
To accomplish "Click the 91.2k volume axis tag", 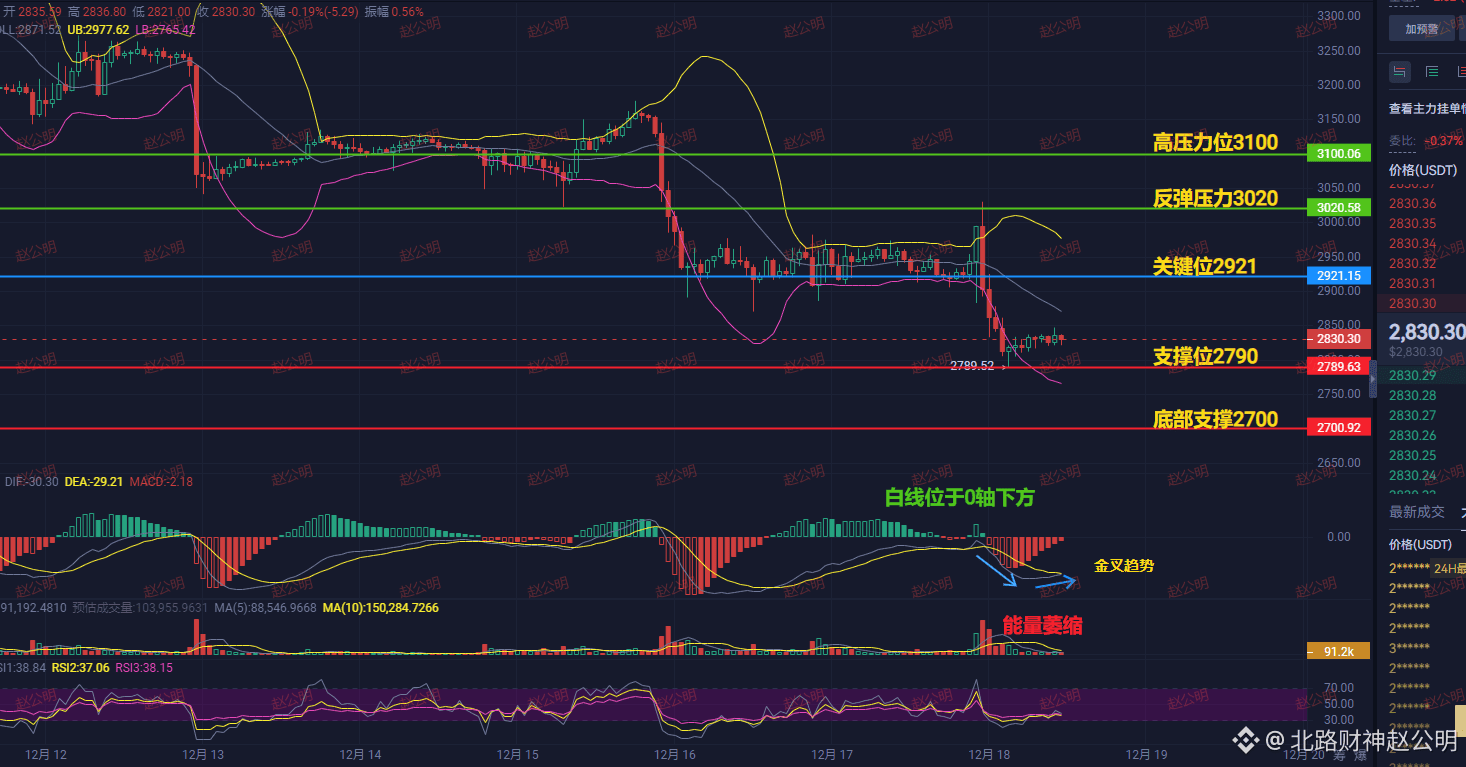I will 1339,651.
